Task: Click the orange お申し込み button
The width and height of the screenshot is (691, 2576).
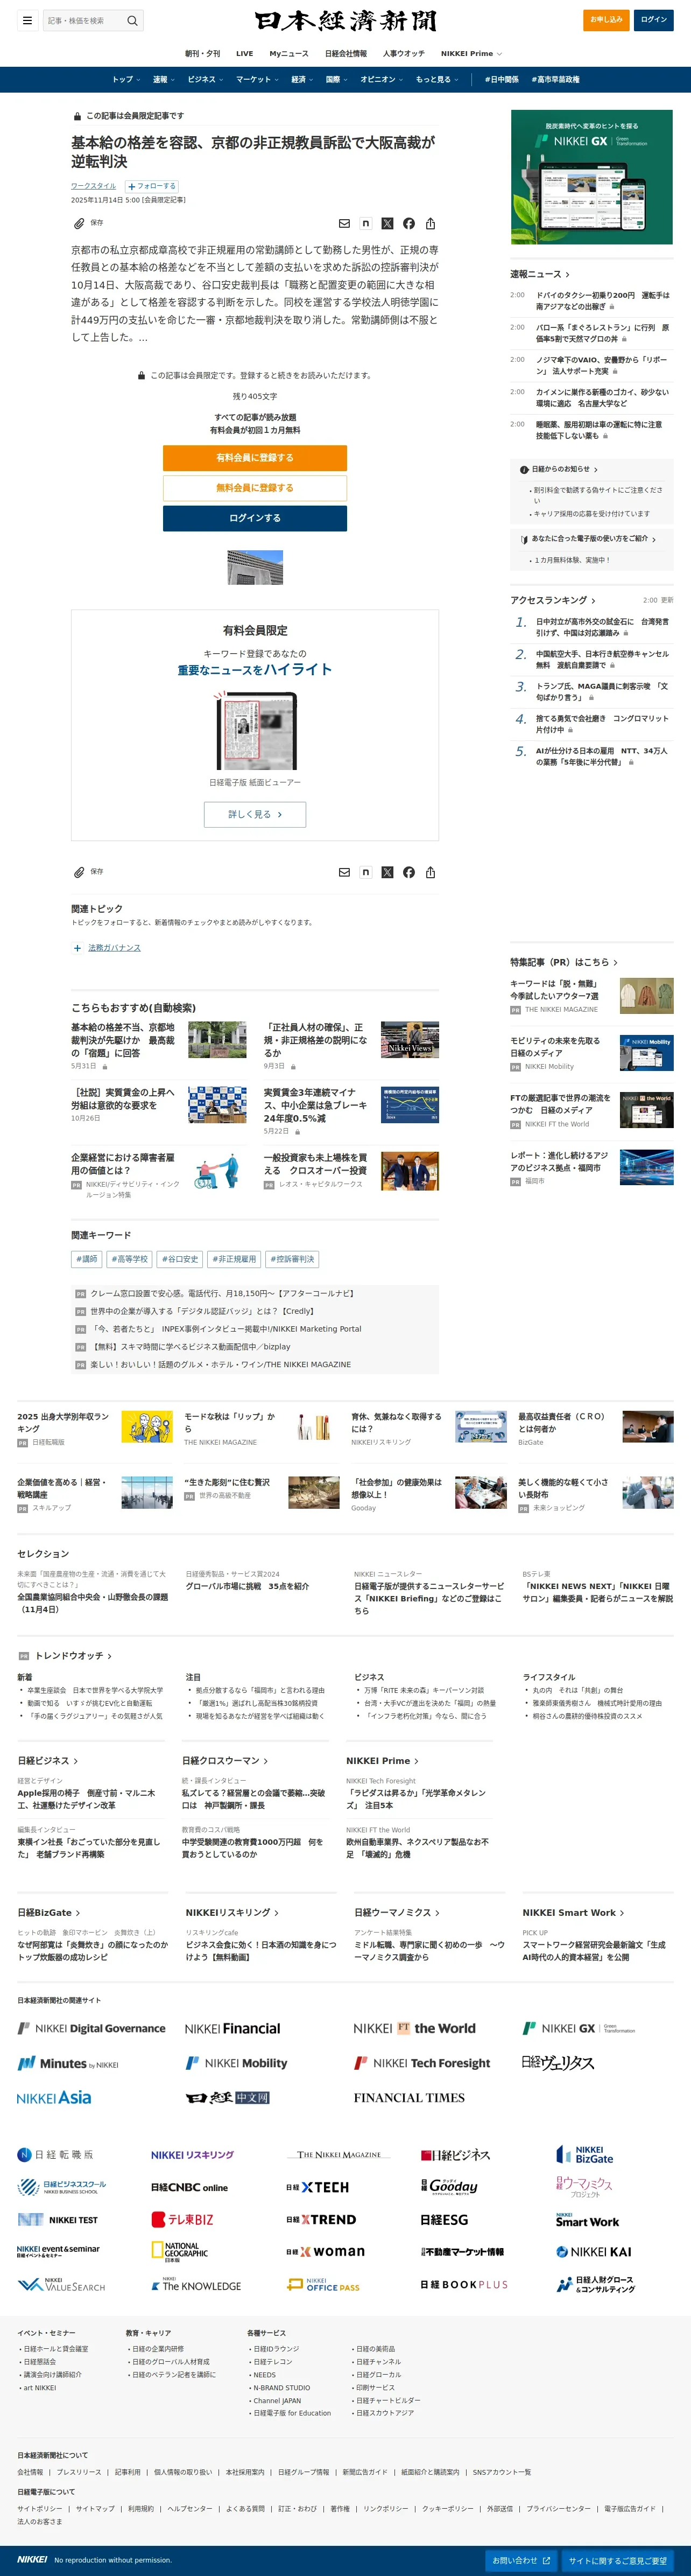Action: [606, 20]
